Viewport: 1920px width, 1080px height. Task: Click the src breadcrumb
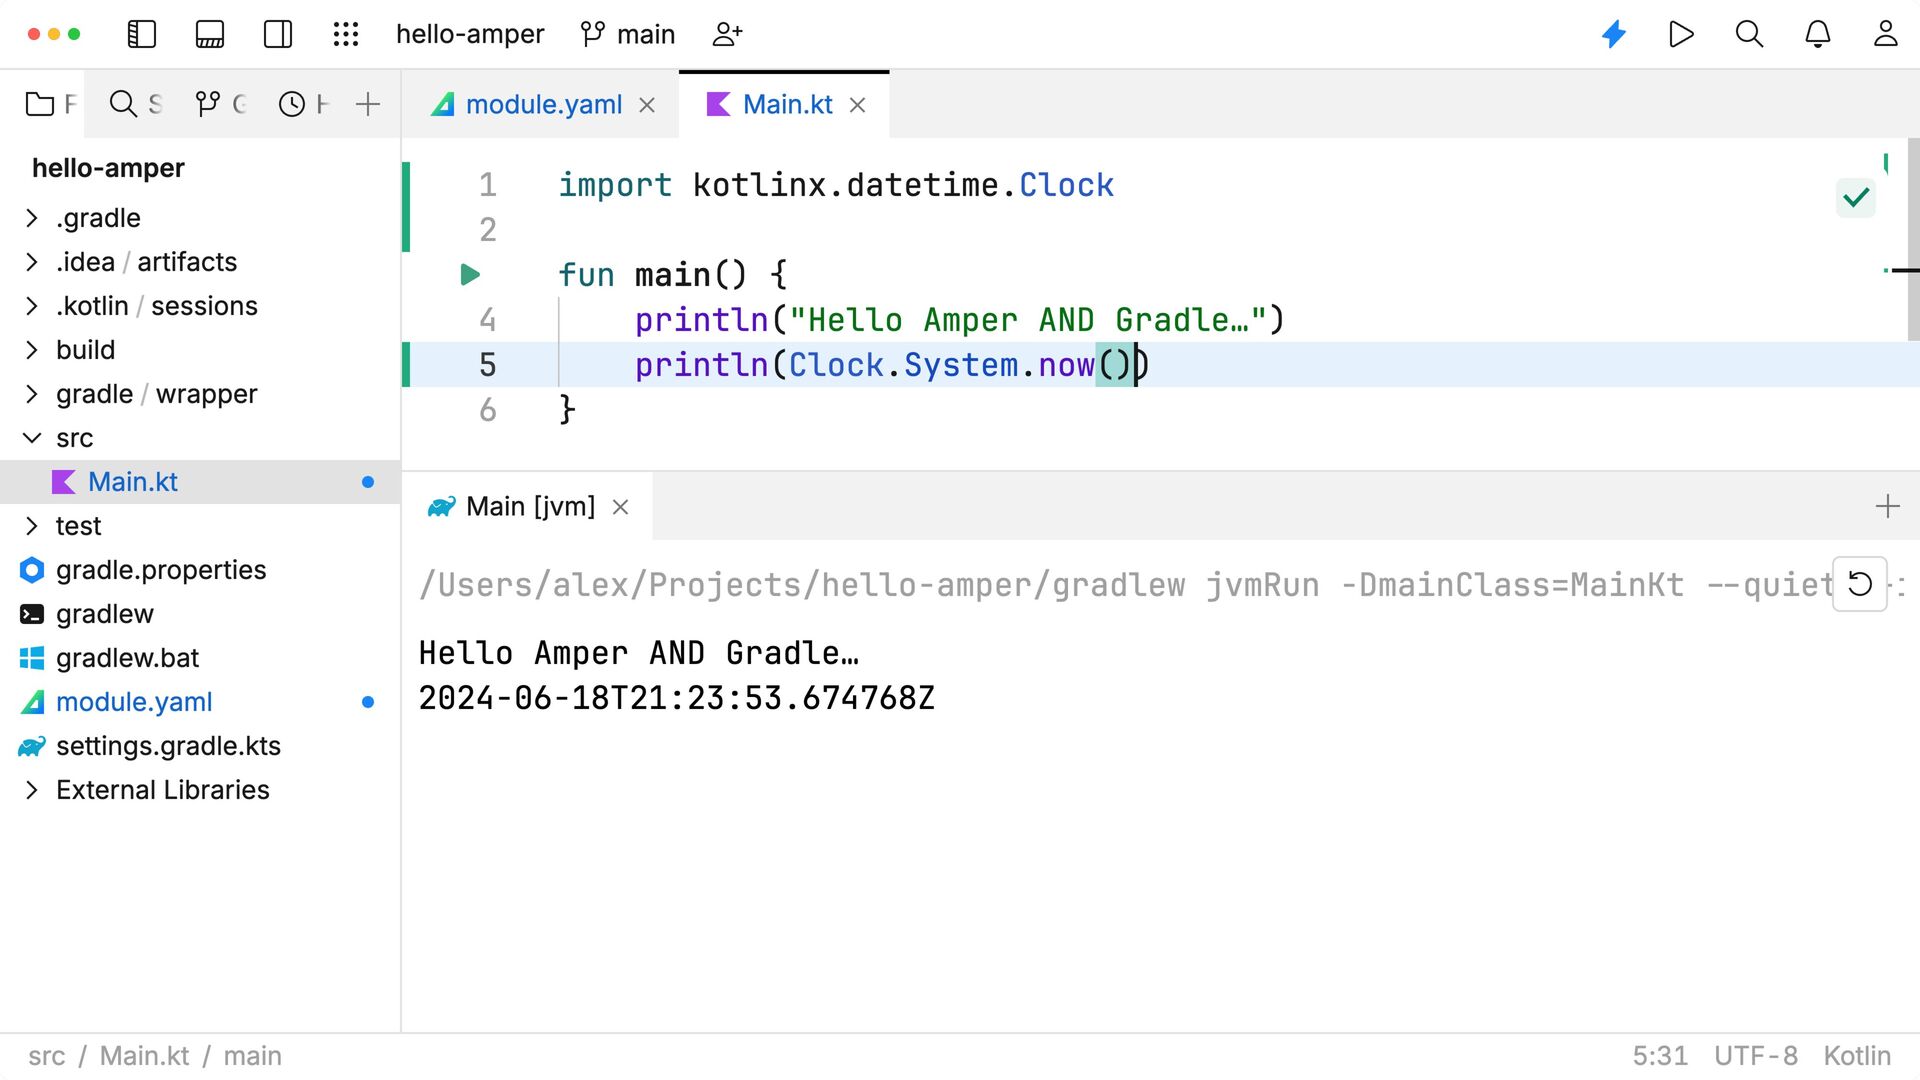(46, 1056)
